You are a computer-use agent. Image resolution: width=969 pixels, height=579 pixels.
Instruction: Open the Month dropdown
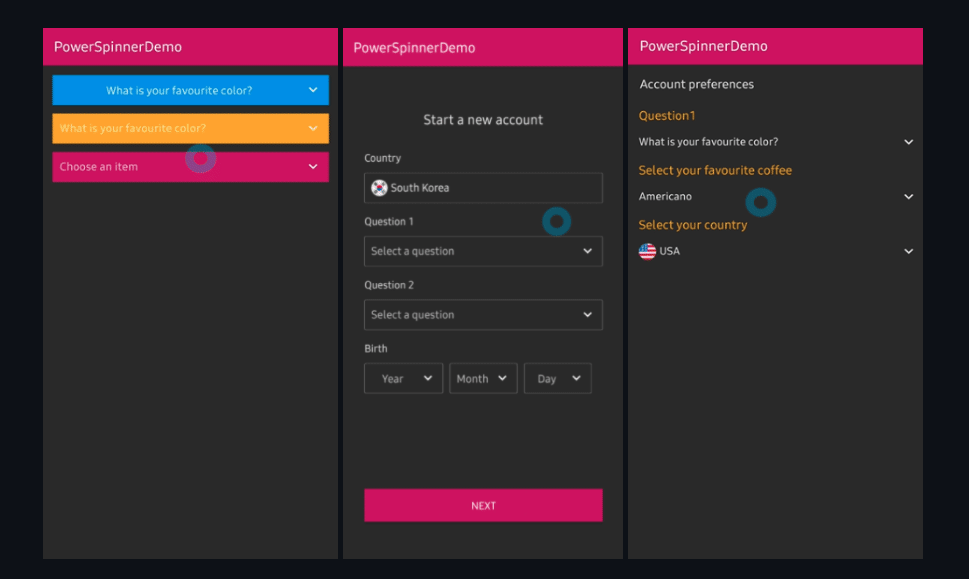483,378
